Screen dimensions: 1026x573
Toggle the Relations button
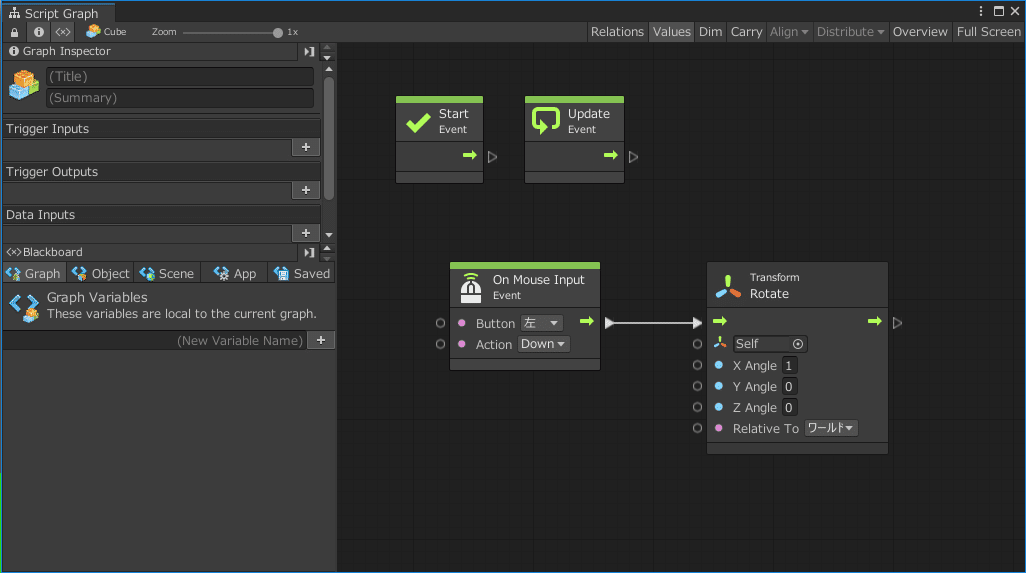click(617, 31)
